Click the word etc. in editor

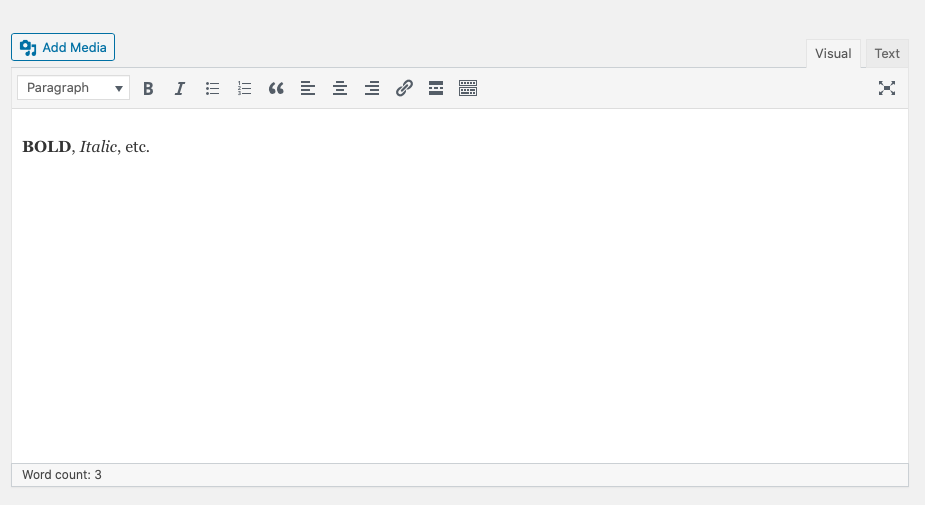pyautogui.click(x=137, y=147)
